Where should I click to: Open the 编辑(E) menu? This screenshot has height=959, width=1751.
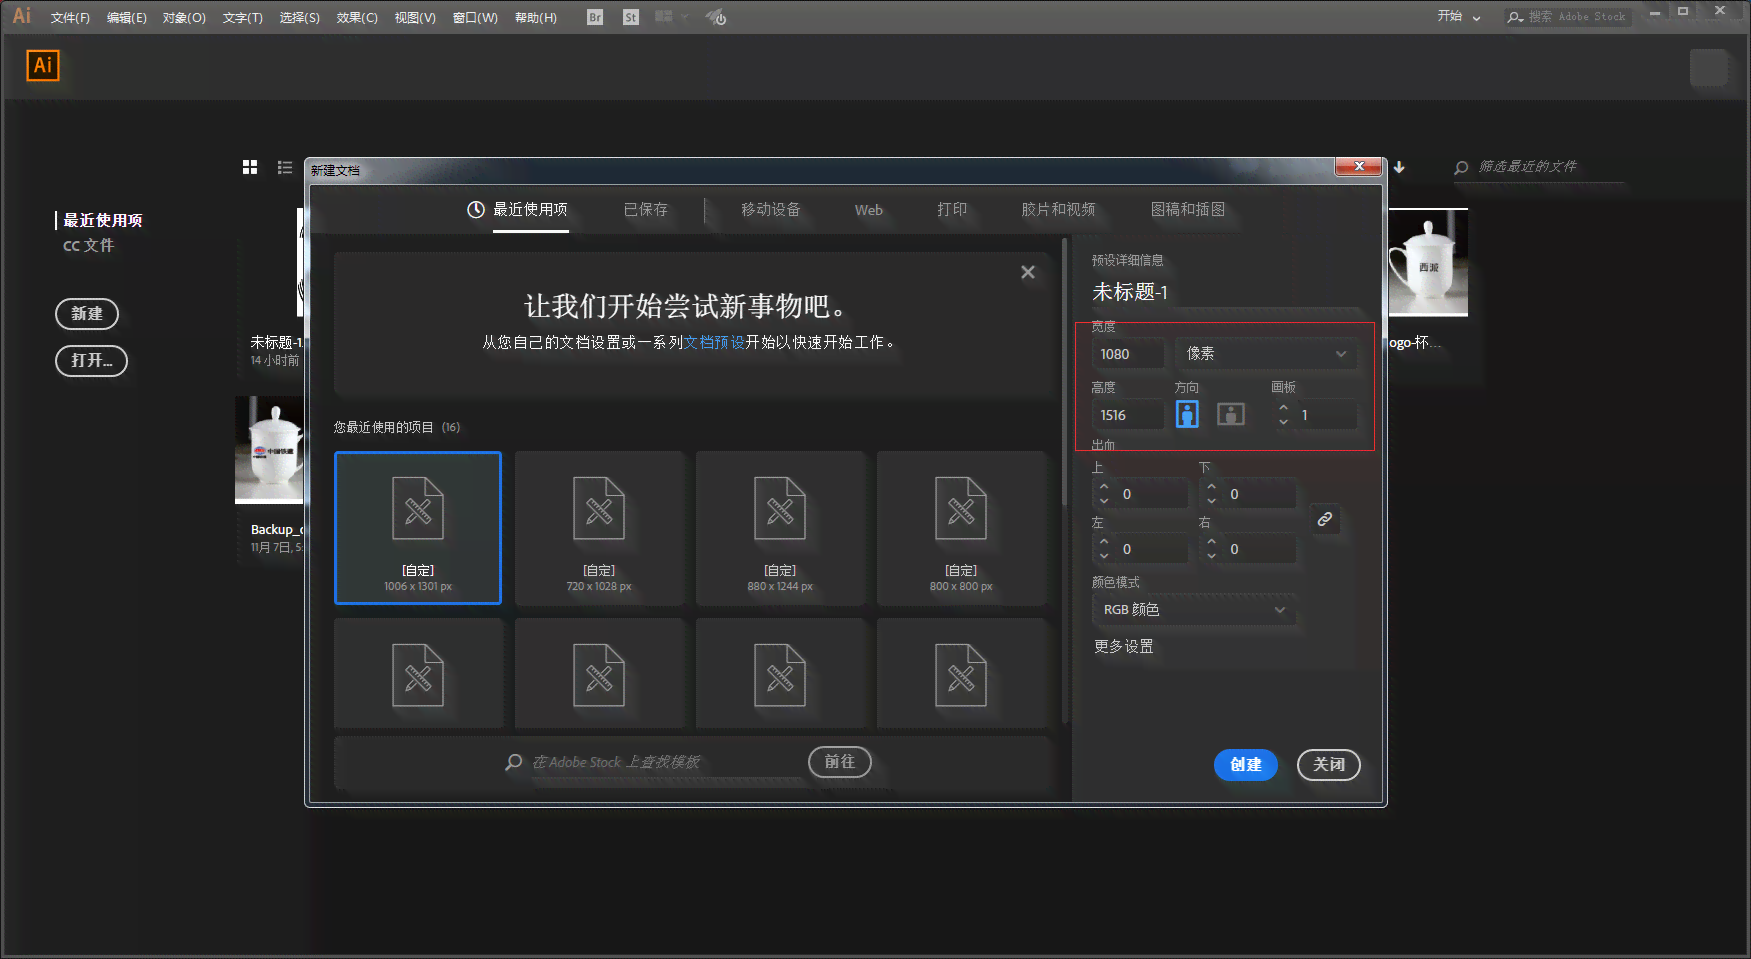coord(127,18)
